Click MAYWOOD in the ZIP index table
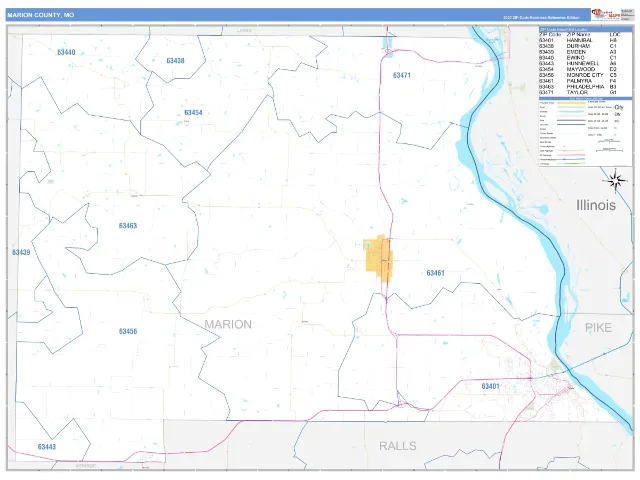 tap(581, 69)
